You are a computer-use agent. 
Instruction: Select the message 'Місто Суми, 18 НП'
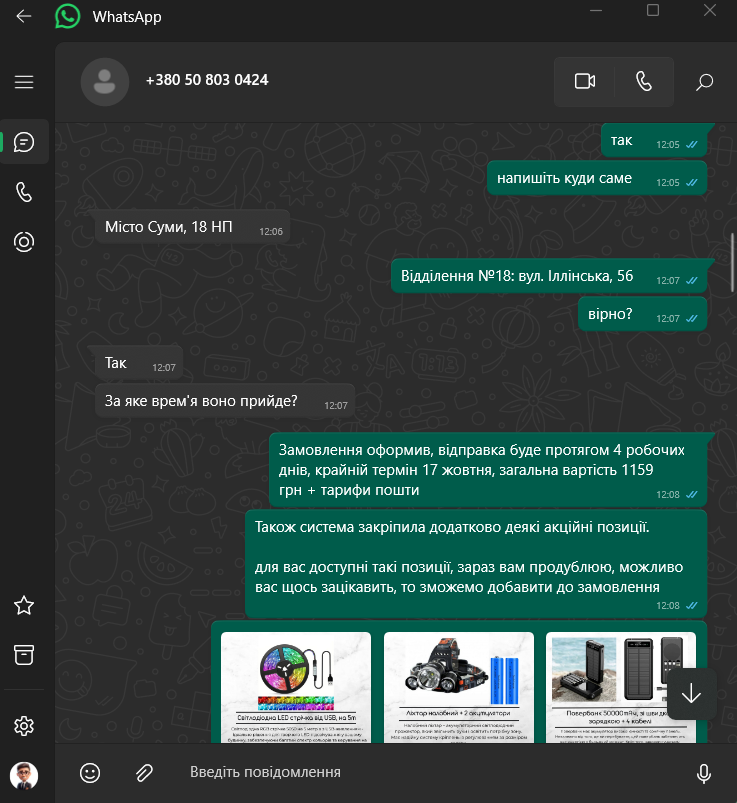[x=193, y=226]
